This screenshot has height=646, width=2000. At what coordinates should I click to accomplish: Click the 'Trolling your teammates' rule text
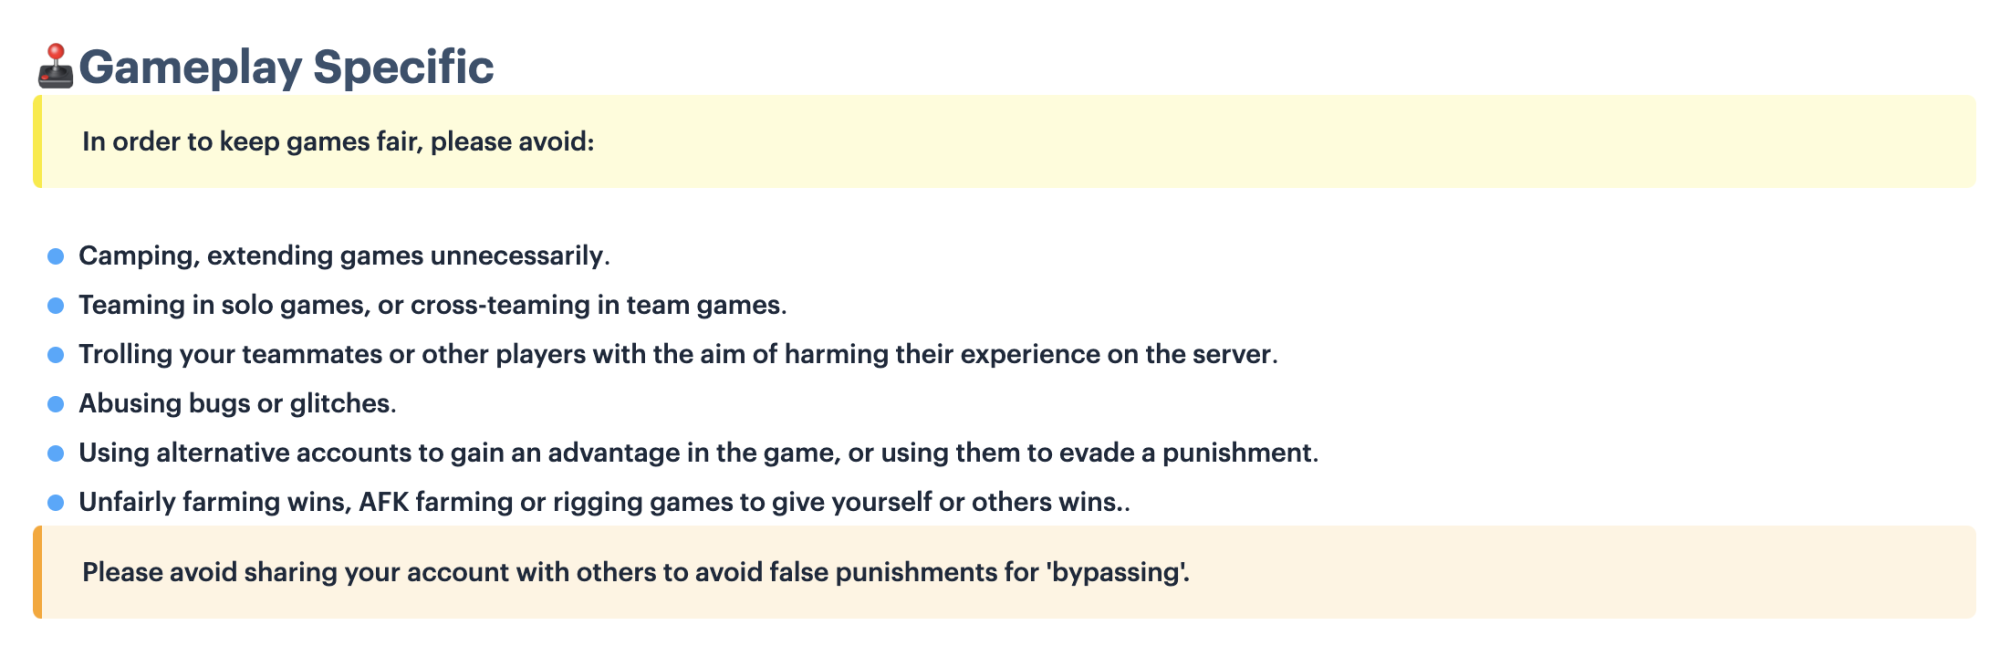(x=678, y=354)
